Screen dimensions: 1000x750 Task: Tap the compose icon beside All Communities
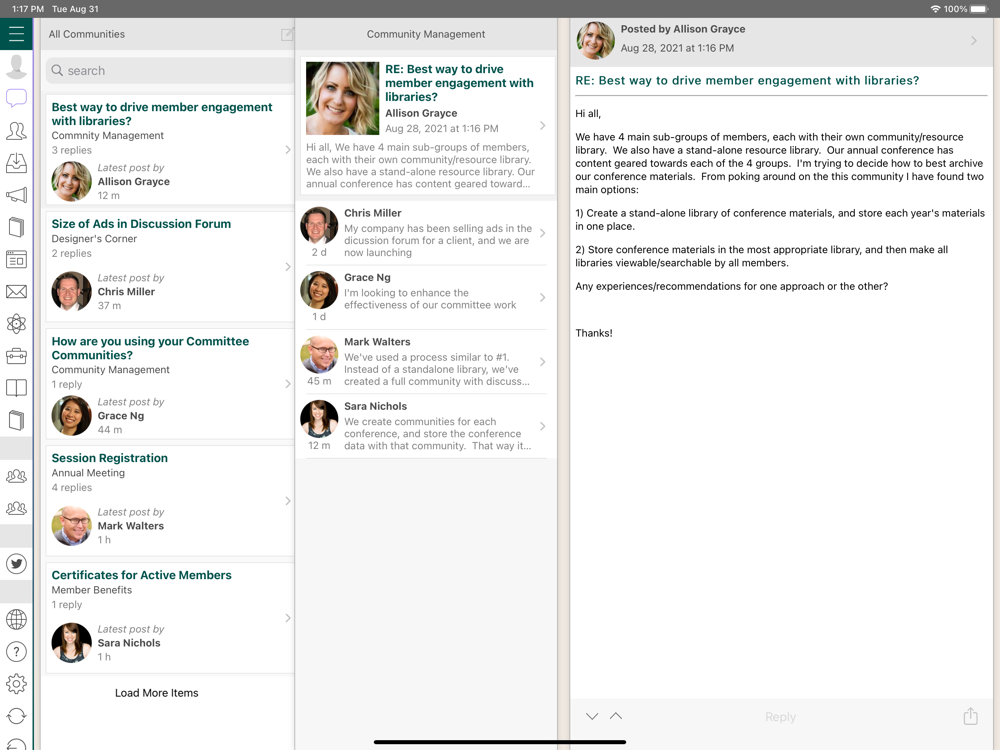287,34
